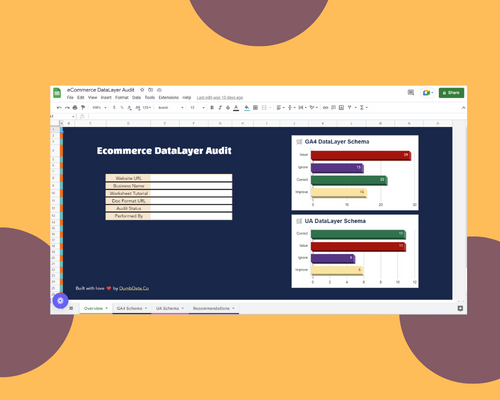The image size is (500, 400).
Task: Open the cell borders tool
Action: (255, 107)
